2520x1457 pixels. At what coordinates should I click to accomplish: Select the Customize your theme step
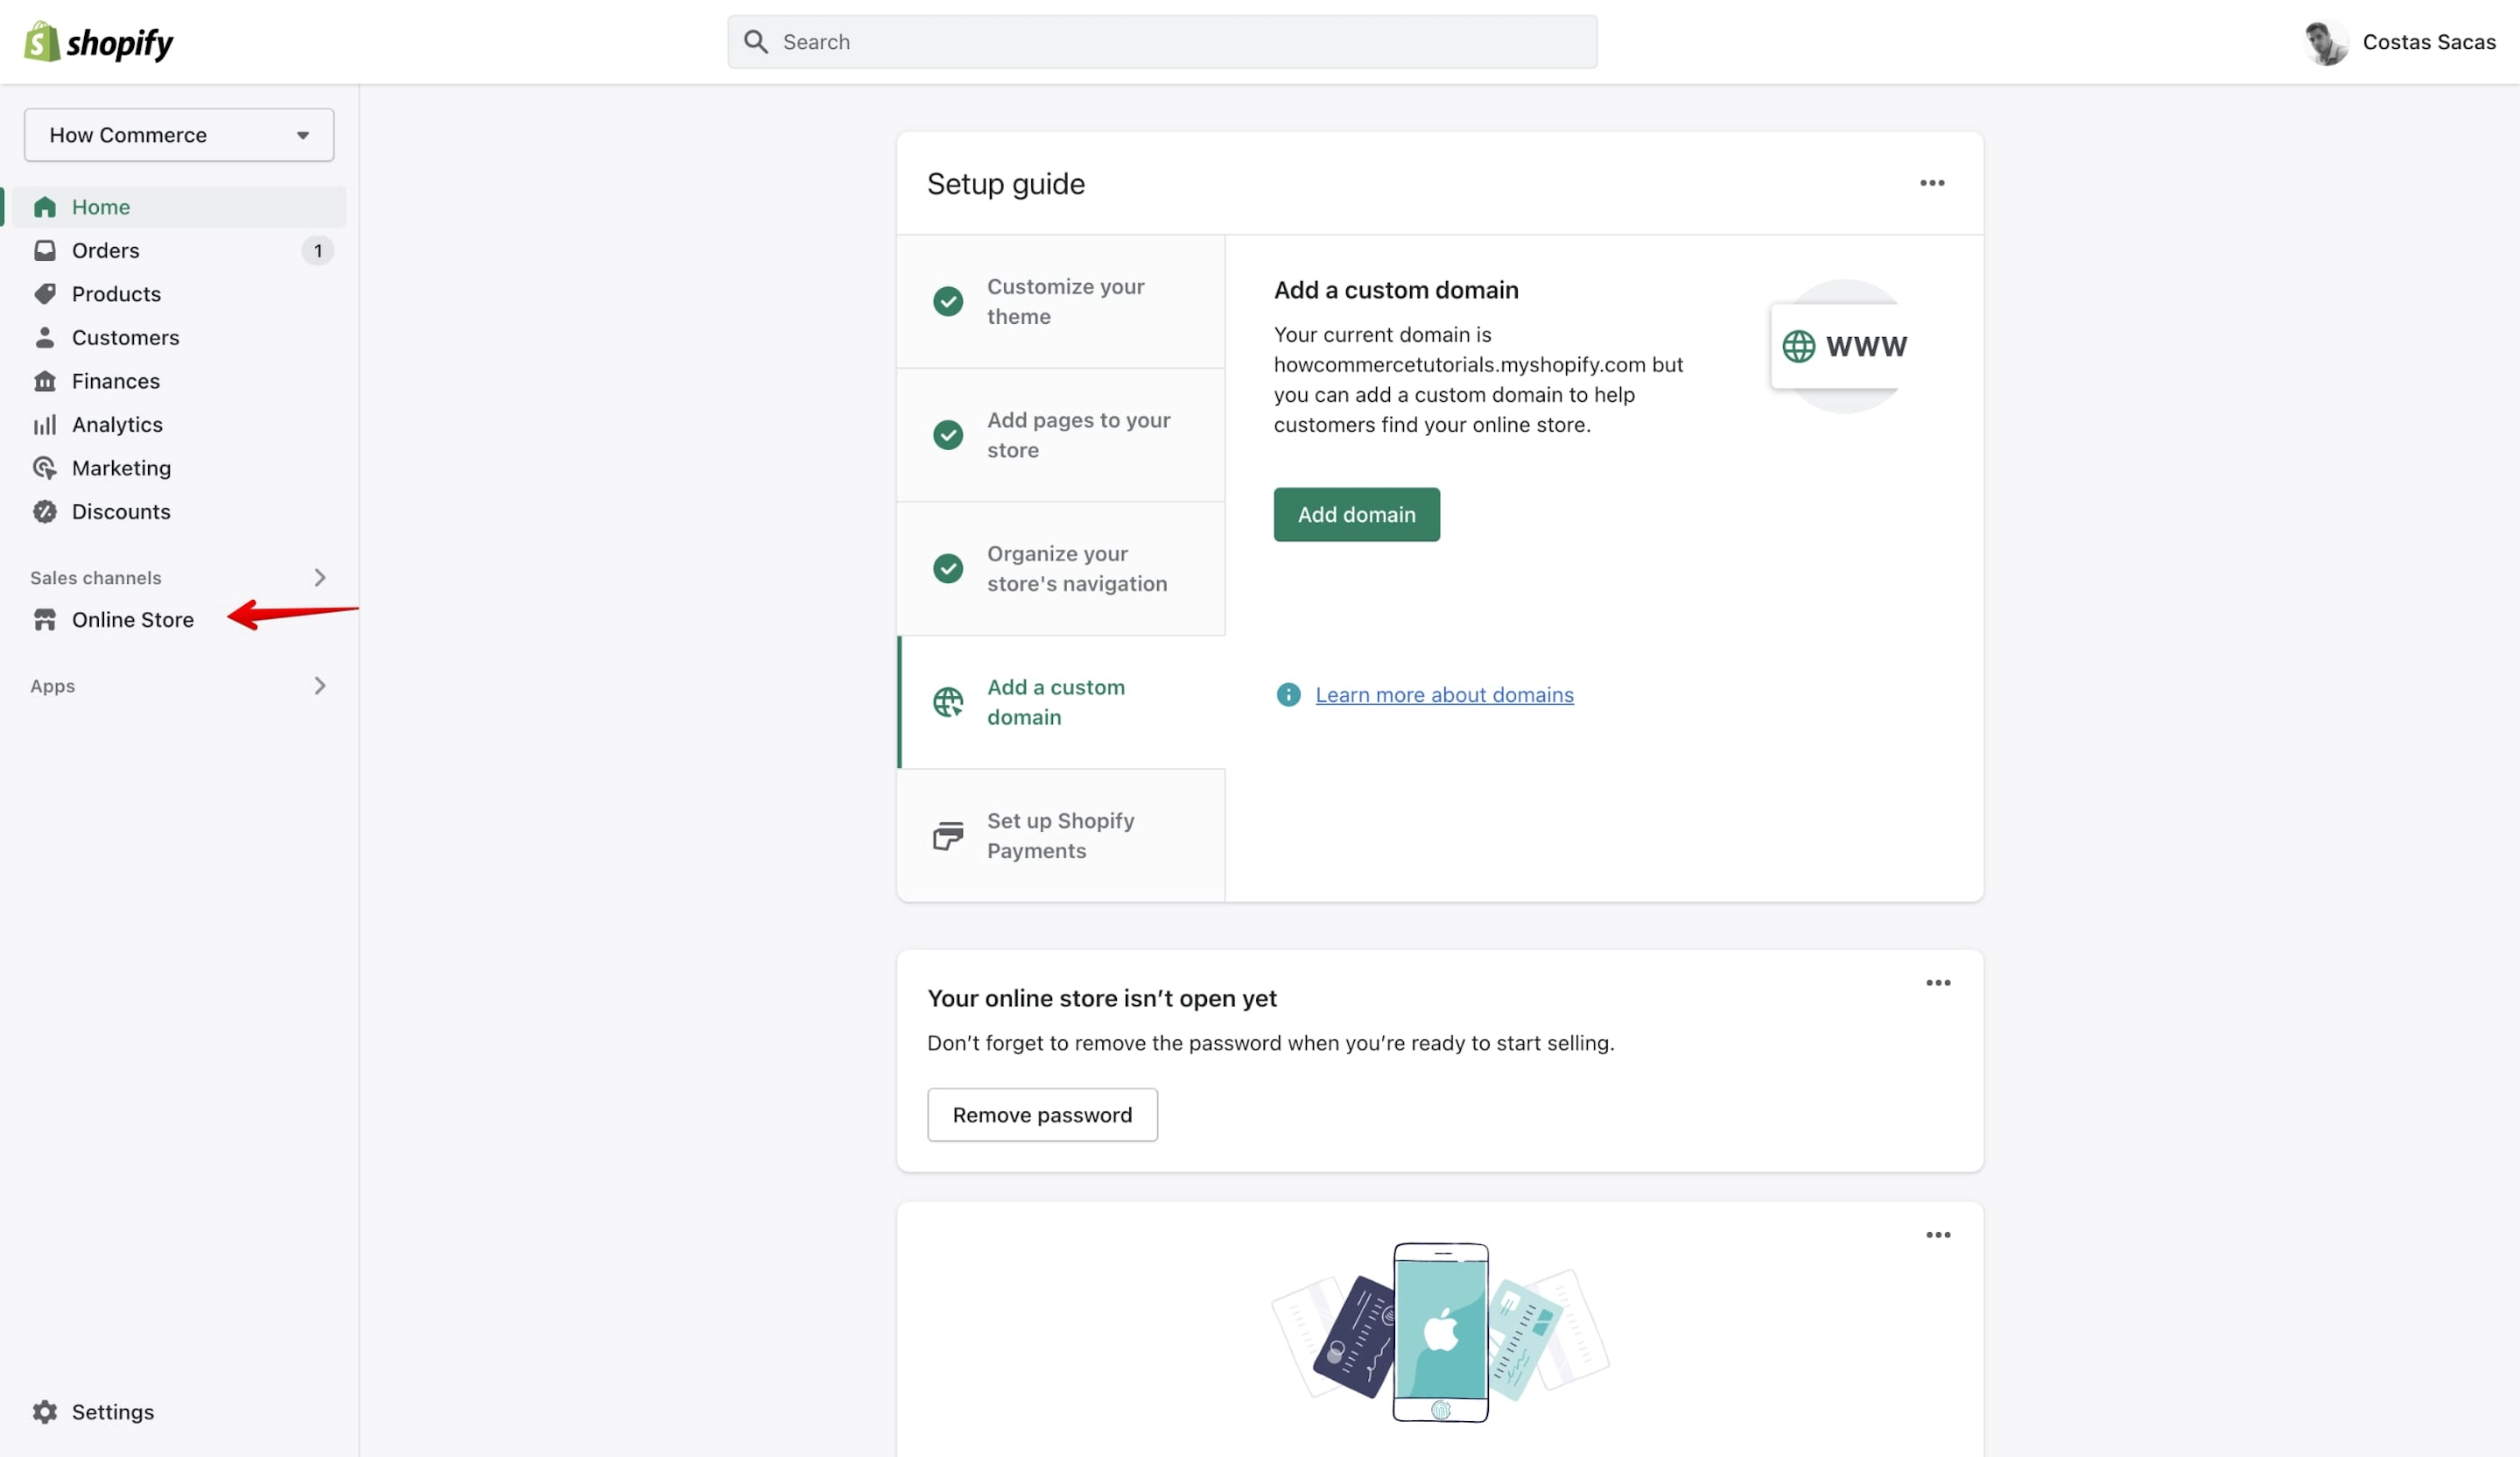[x=1061, y=301]
